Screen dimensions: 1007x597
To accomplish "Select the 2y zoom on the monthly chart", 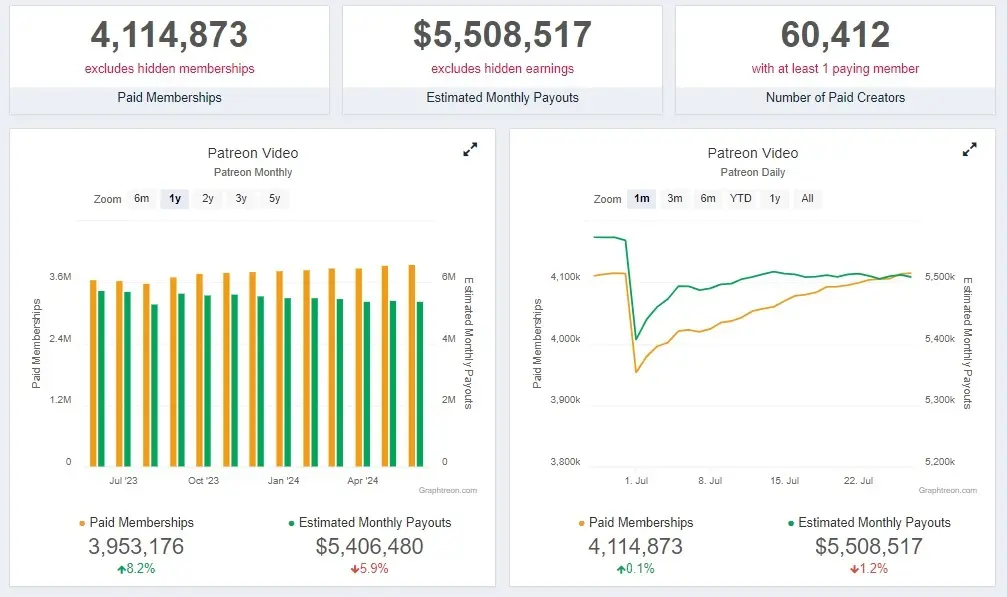I will [207, 199].
